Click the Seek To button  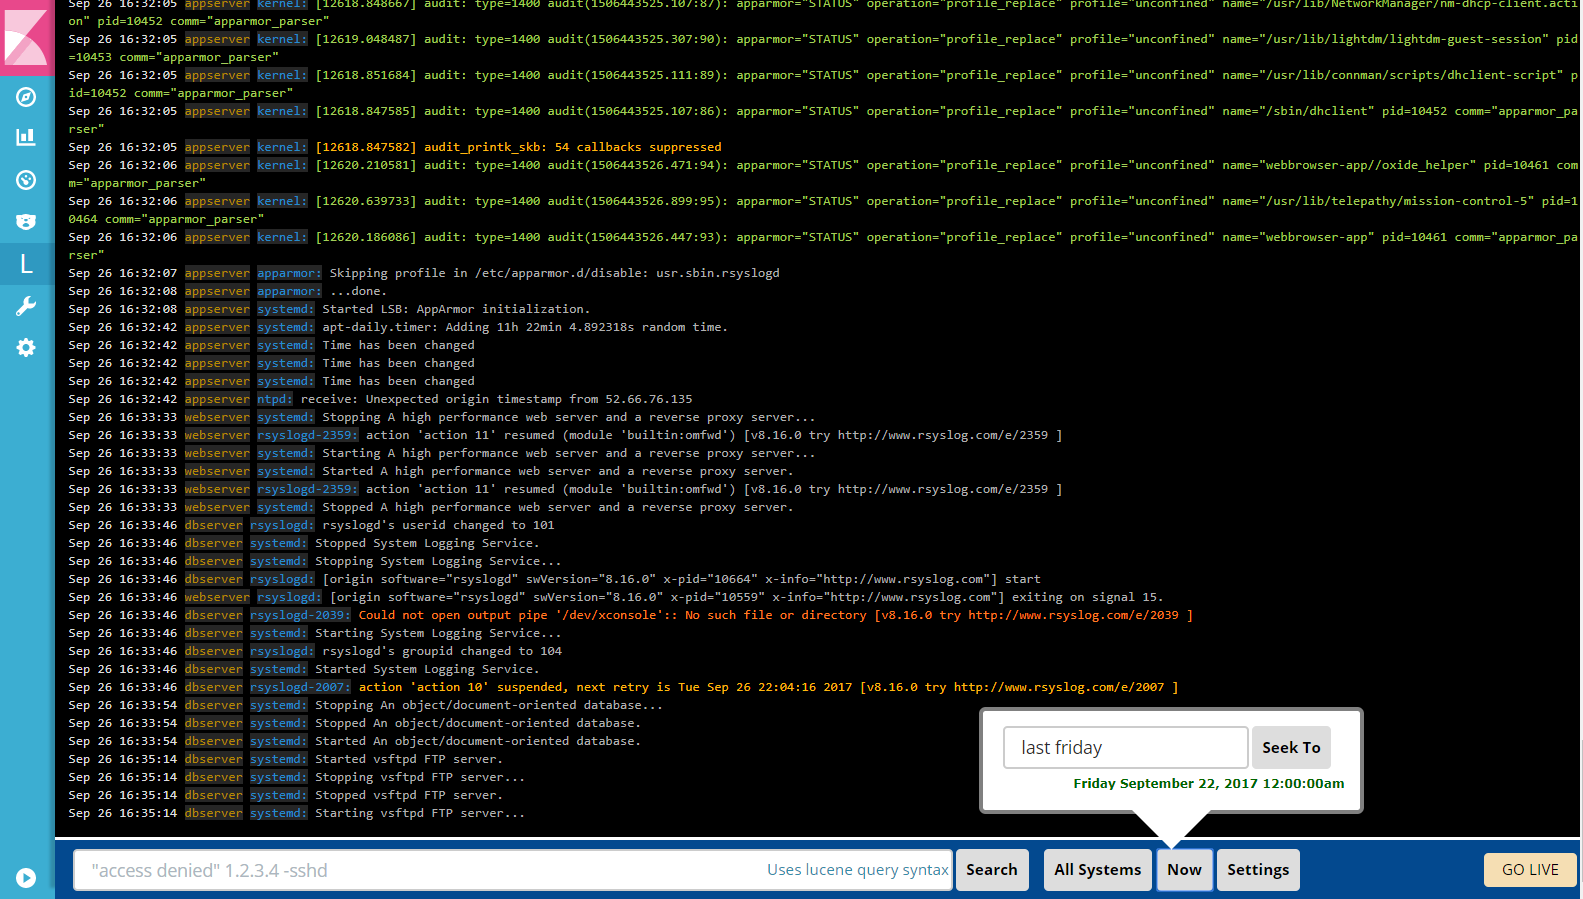(1291, 747)
